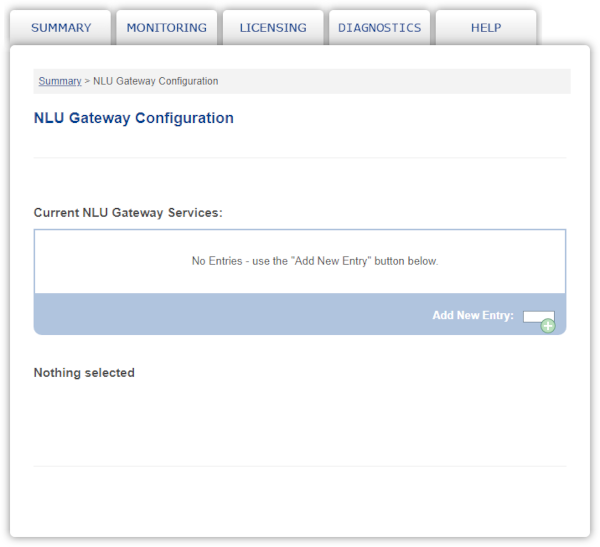600x547 pixels.
Task: Switch to the MONITORING tab
Action: 167,28
